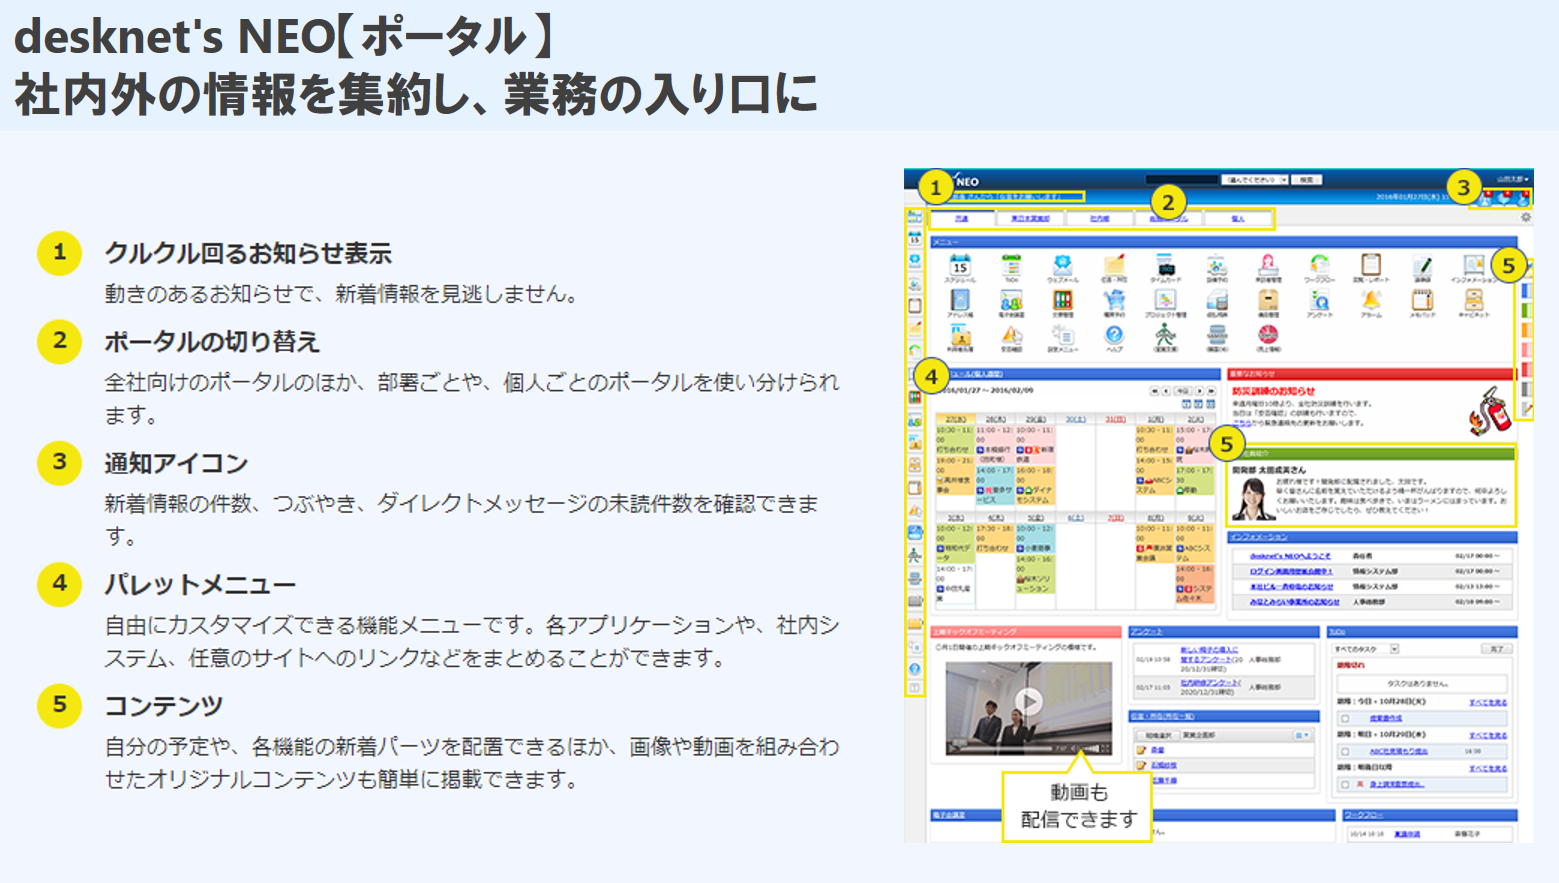Click the こちら link in the disaster drill notice

click(x=1241, y=422)
